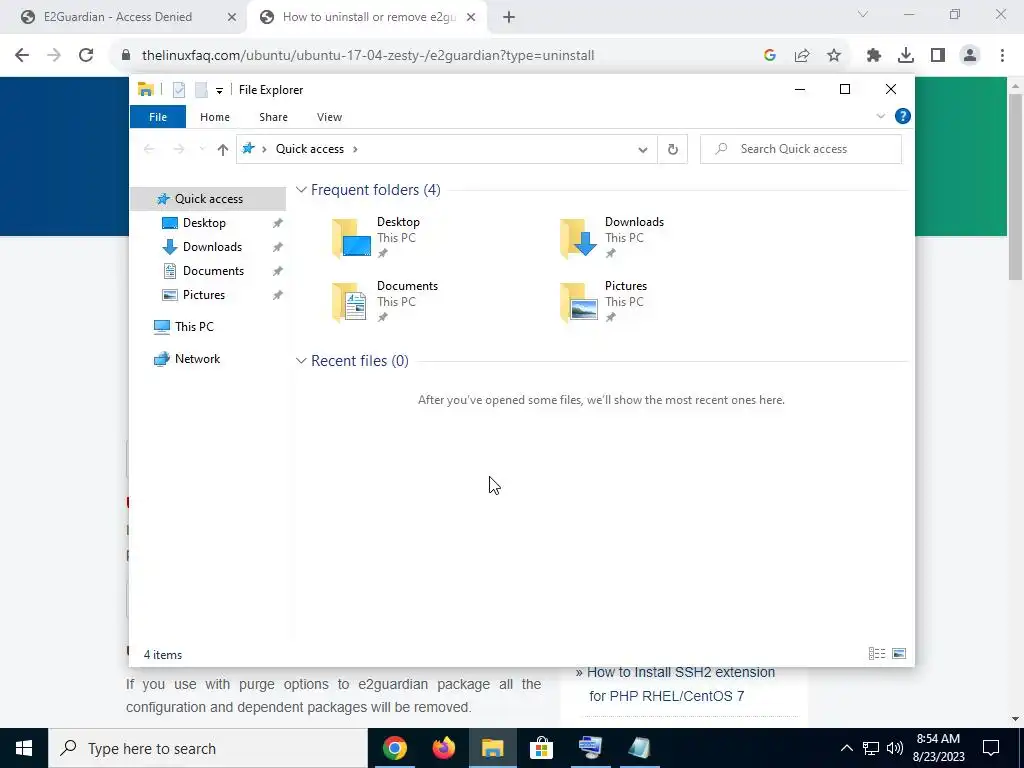1024x768 pixels.
Task: Select Network in the navigation pane
Action: click(x=197, y=359)
